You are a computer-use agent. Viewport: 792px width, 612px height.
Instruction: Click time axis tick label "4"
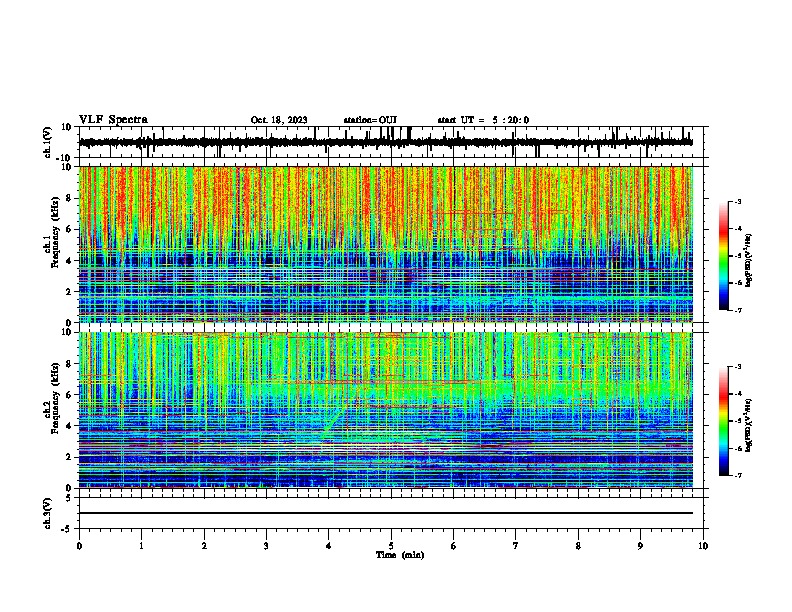pos(329,546)
